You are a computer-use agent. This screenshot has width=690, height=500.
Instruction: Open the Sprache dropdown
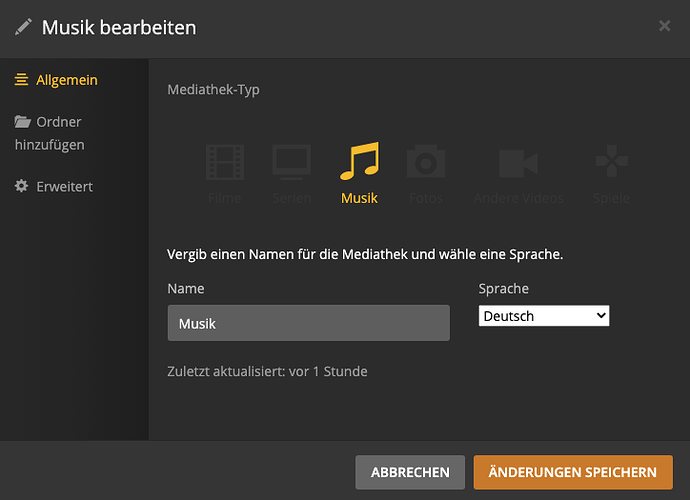click(x=543, y=316)
